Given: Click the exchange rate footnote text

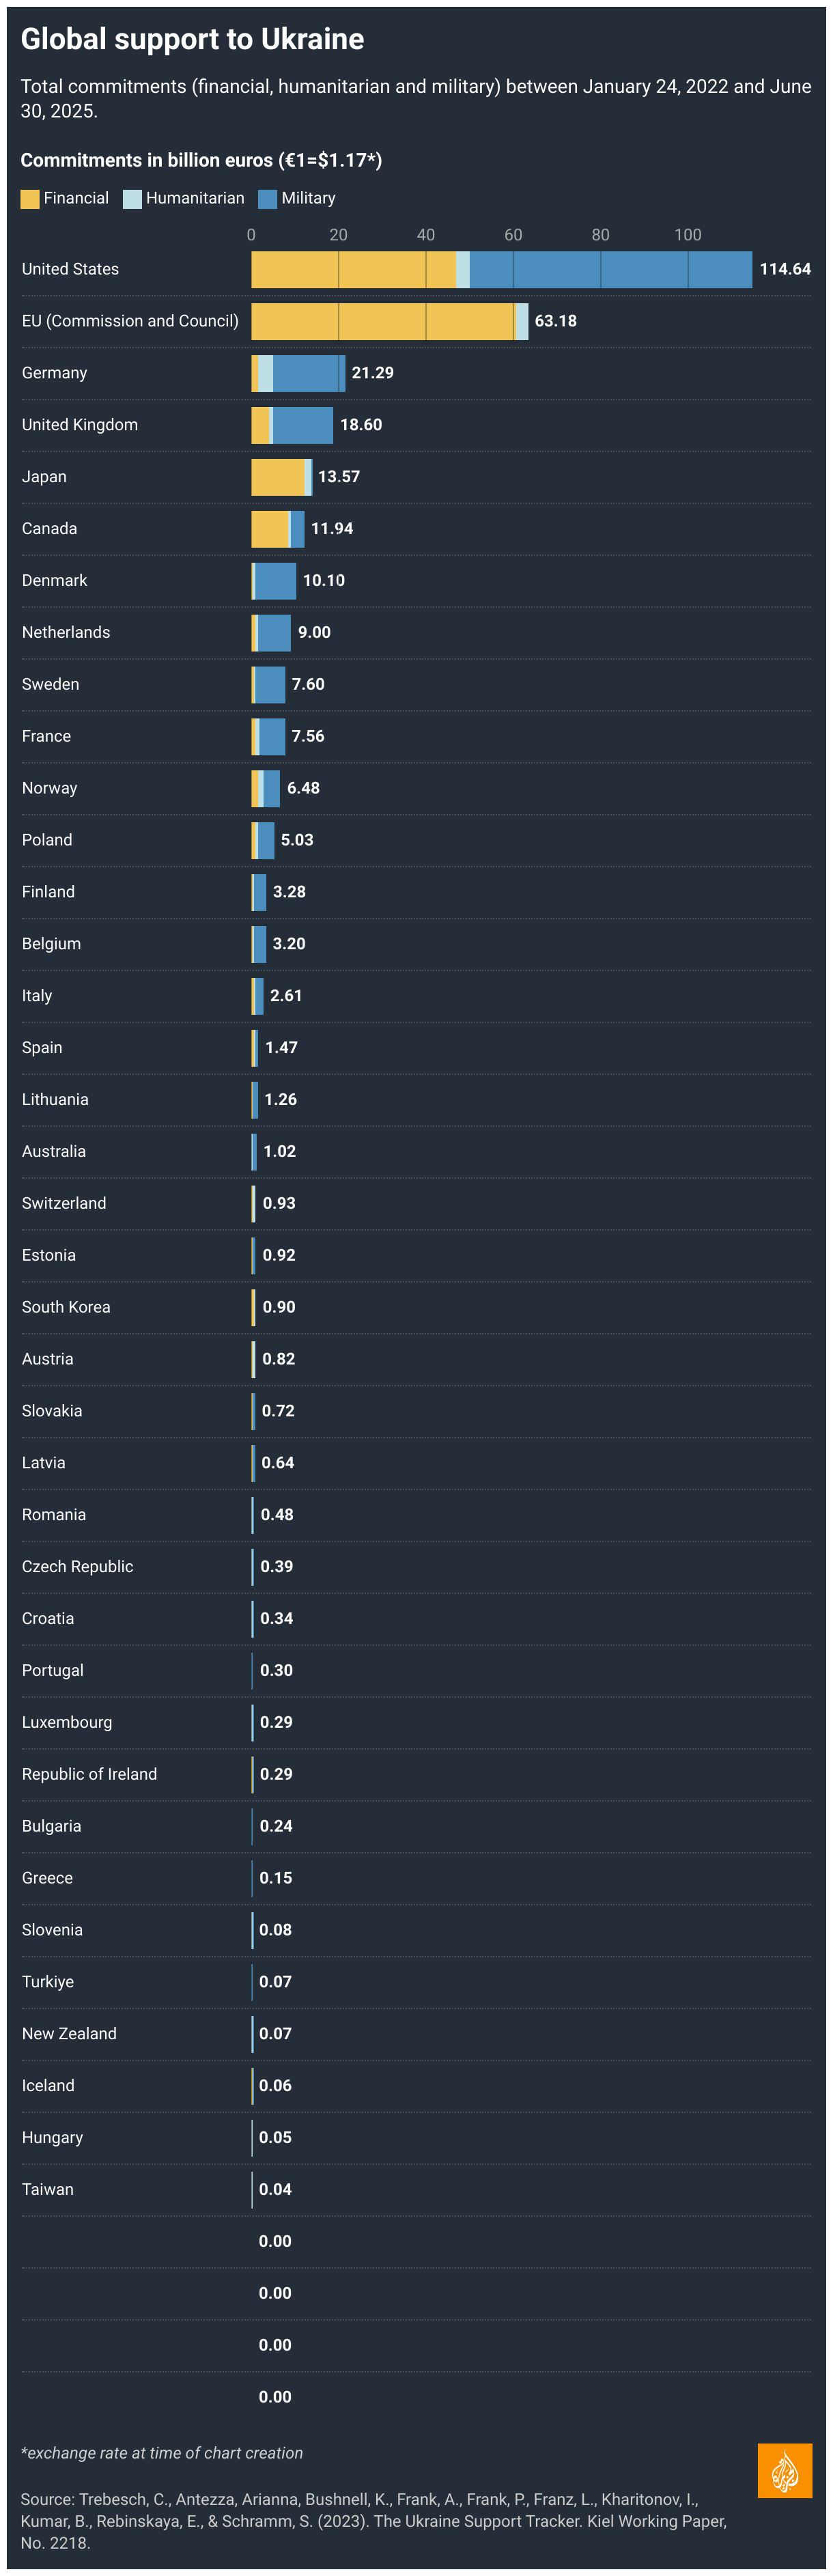Looking at the screenshot, I should (x=162, y=2453).
